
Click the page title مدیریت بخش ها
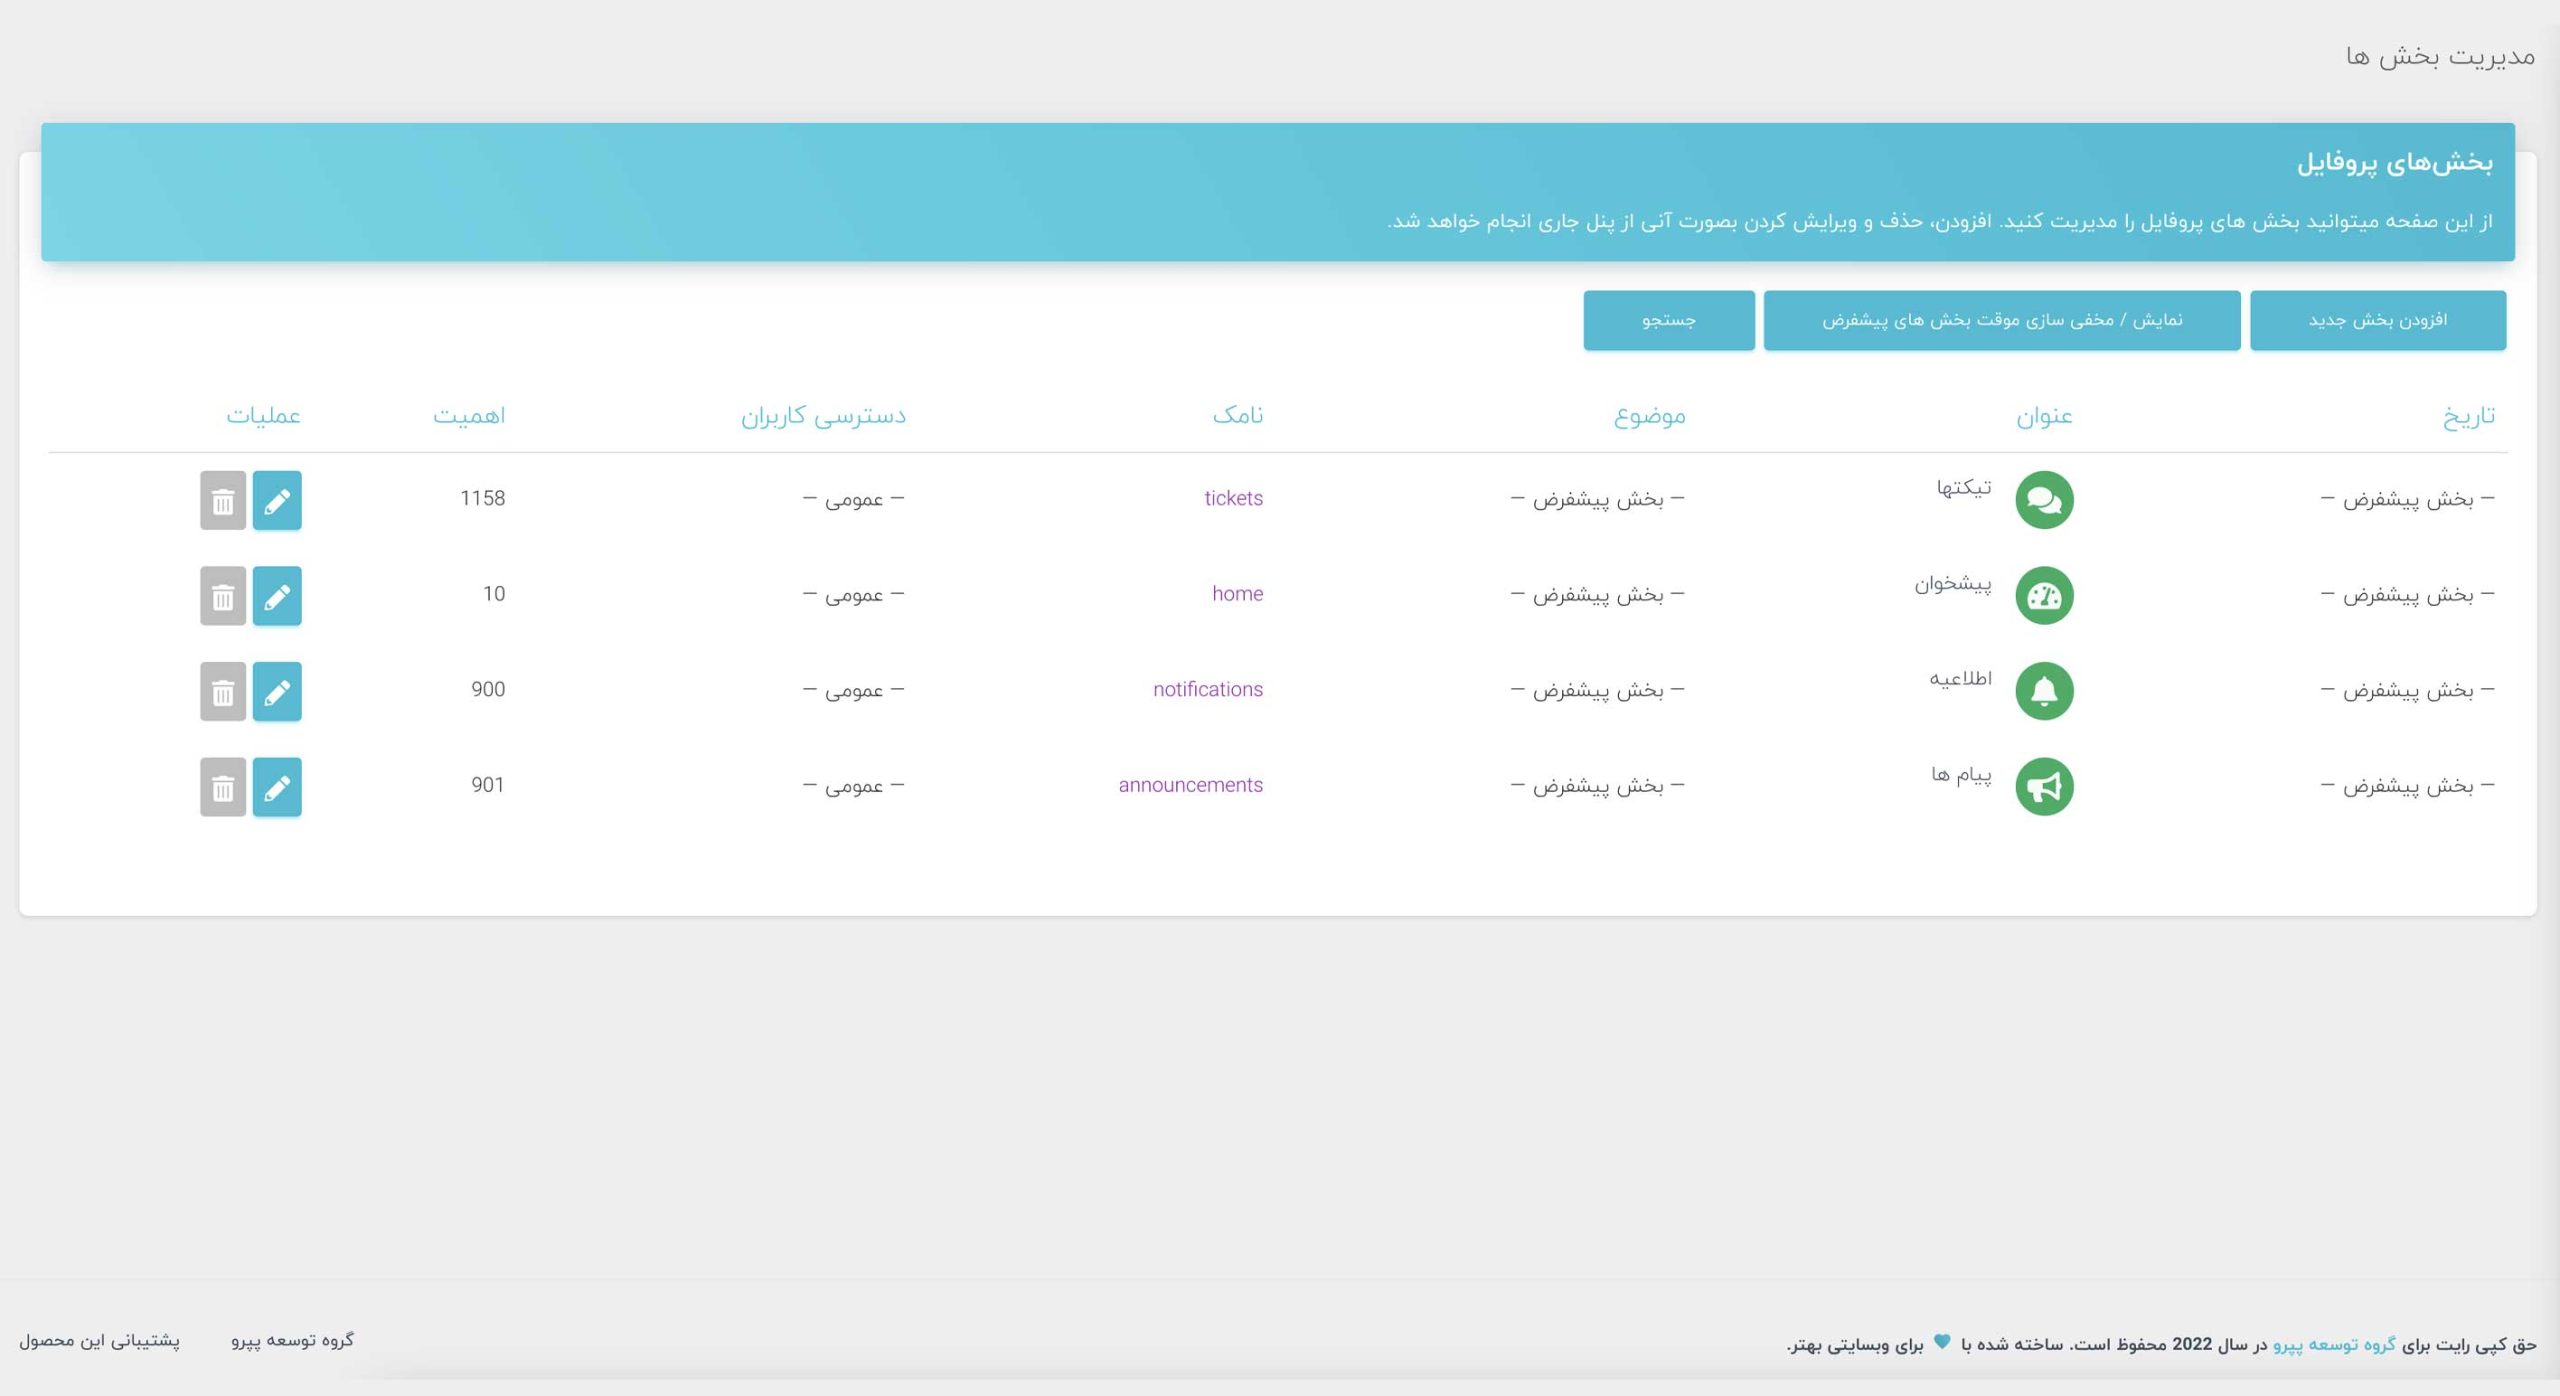(x=2441, y=56)
